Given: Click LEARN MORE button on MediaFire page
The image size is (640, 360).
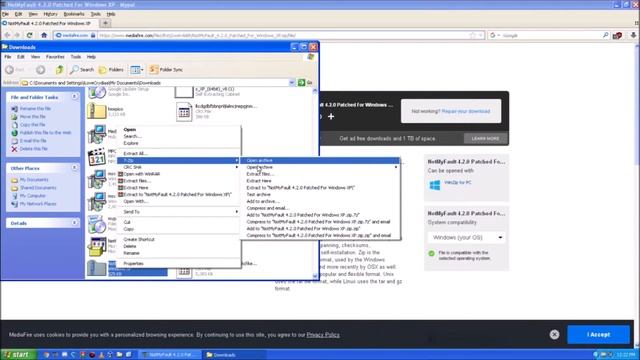Looking at the screenshot, I should coord(485,138).
